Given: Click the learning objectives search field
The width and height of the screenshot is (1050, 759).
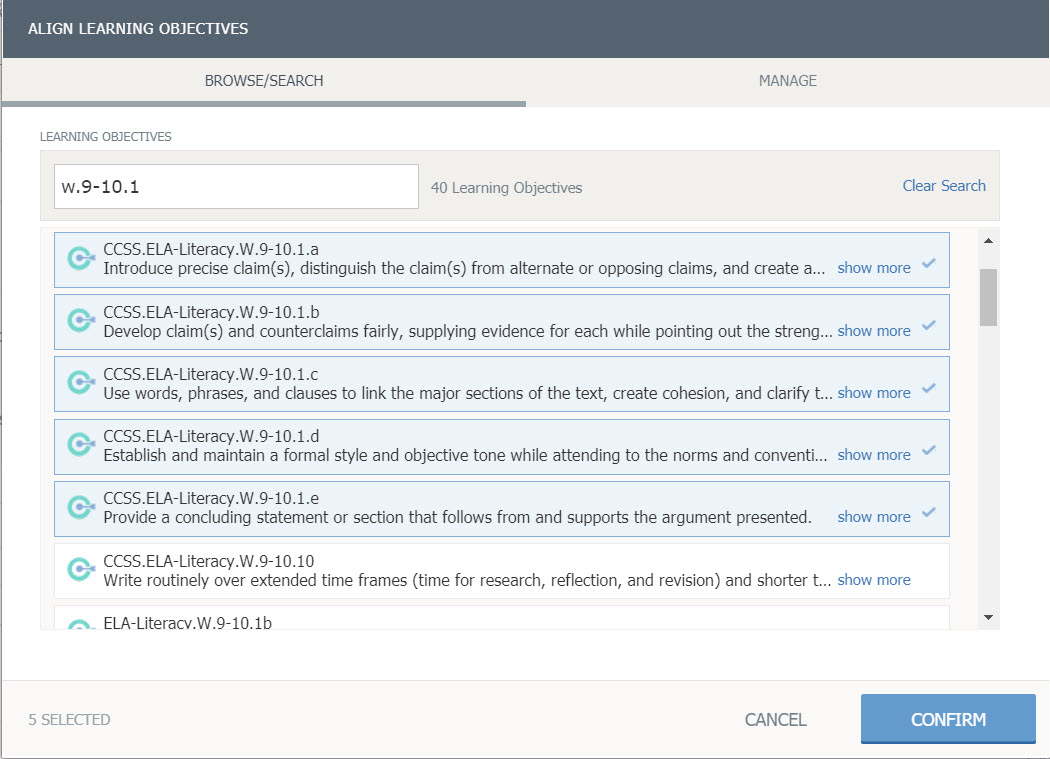Looking at the screenshot, I should tap(236, 187).
